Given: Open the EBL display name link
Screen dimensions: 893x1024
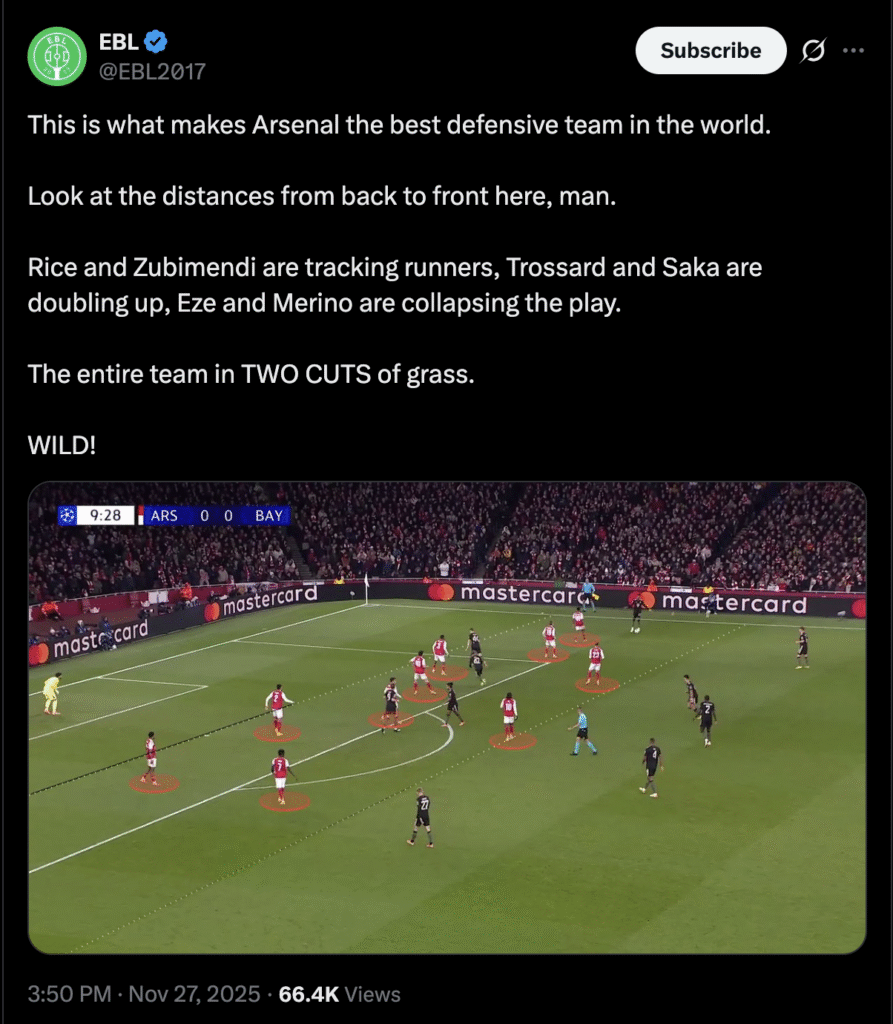Looking at the screenshot, I should click(118, 42).
